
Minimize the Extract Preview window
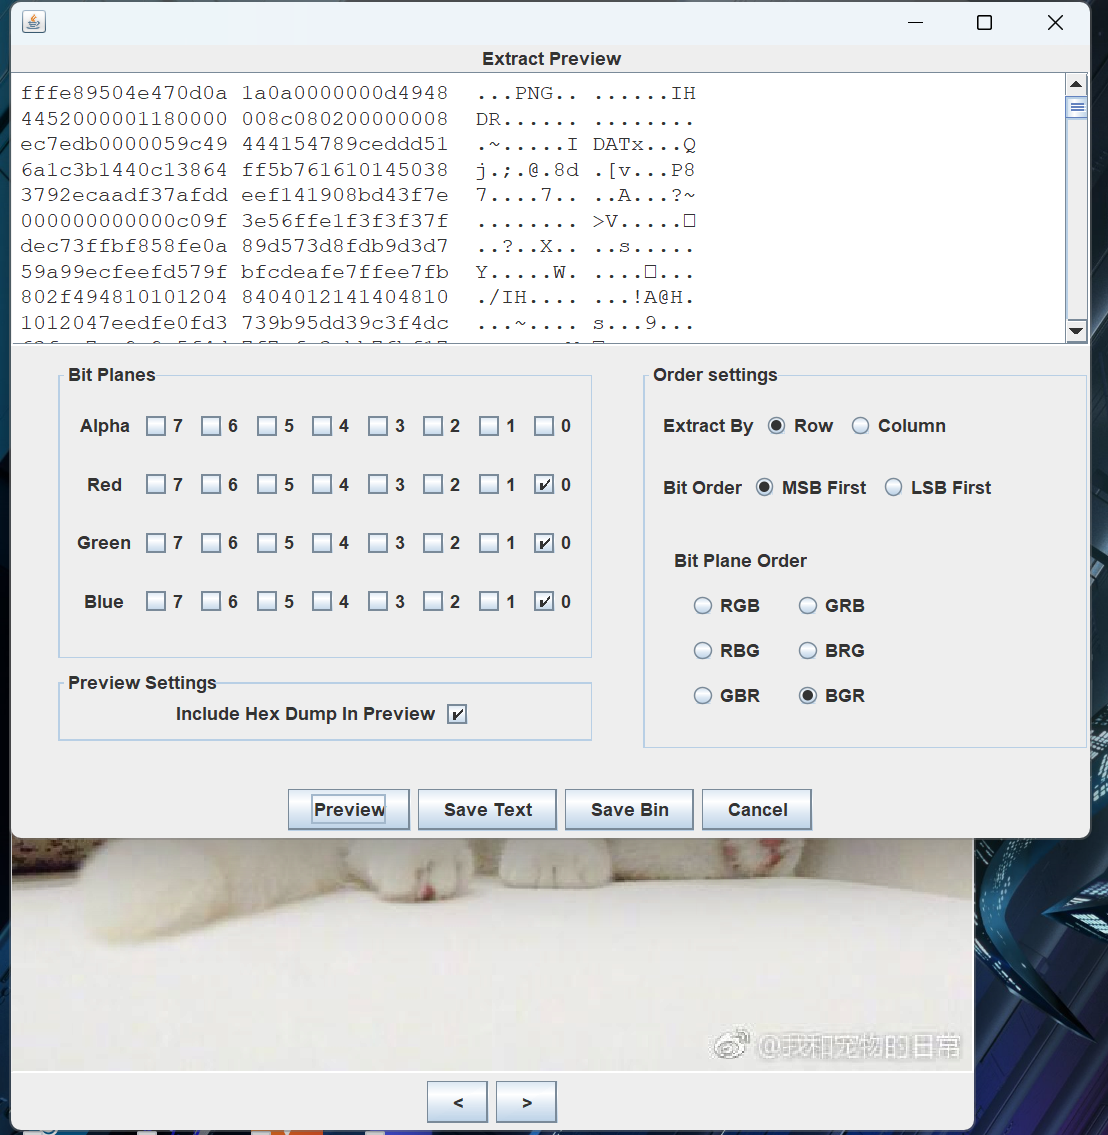click(x=915, y=22)
